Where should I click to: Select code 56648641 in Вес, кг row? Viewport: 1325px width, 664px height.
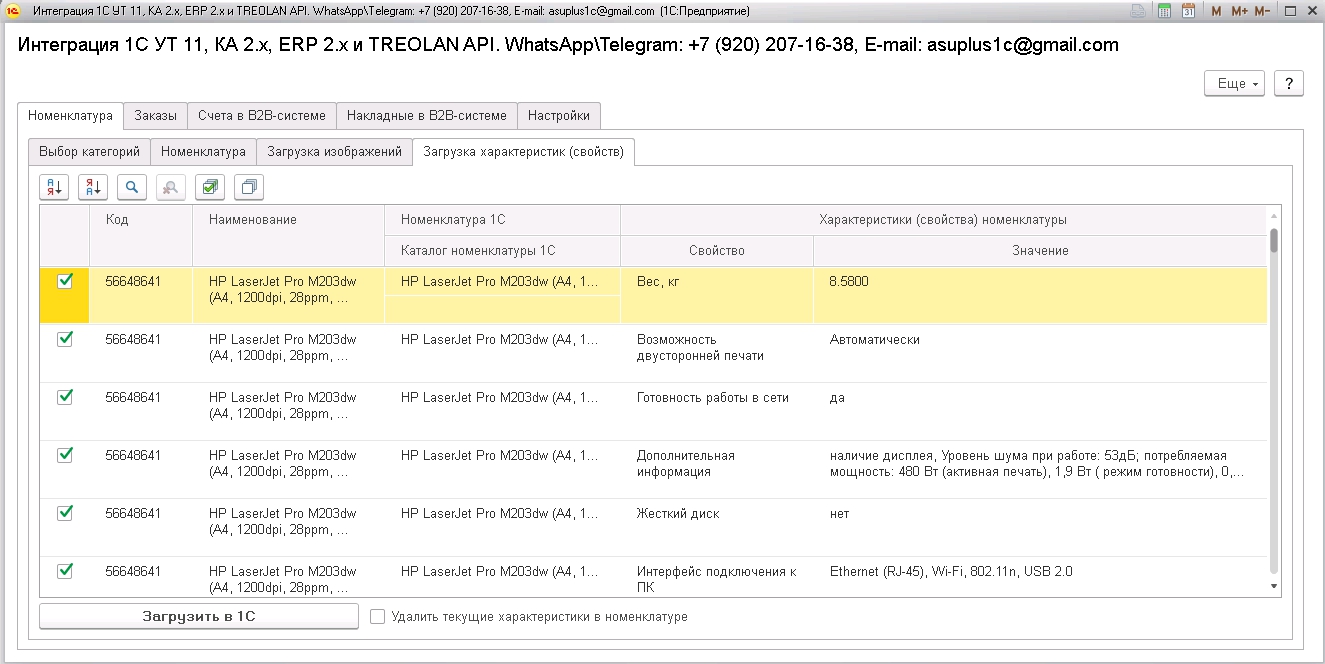(x=141, y=295)
